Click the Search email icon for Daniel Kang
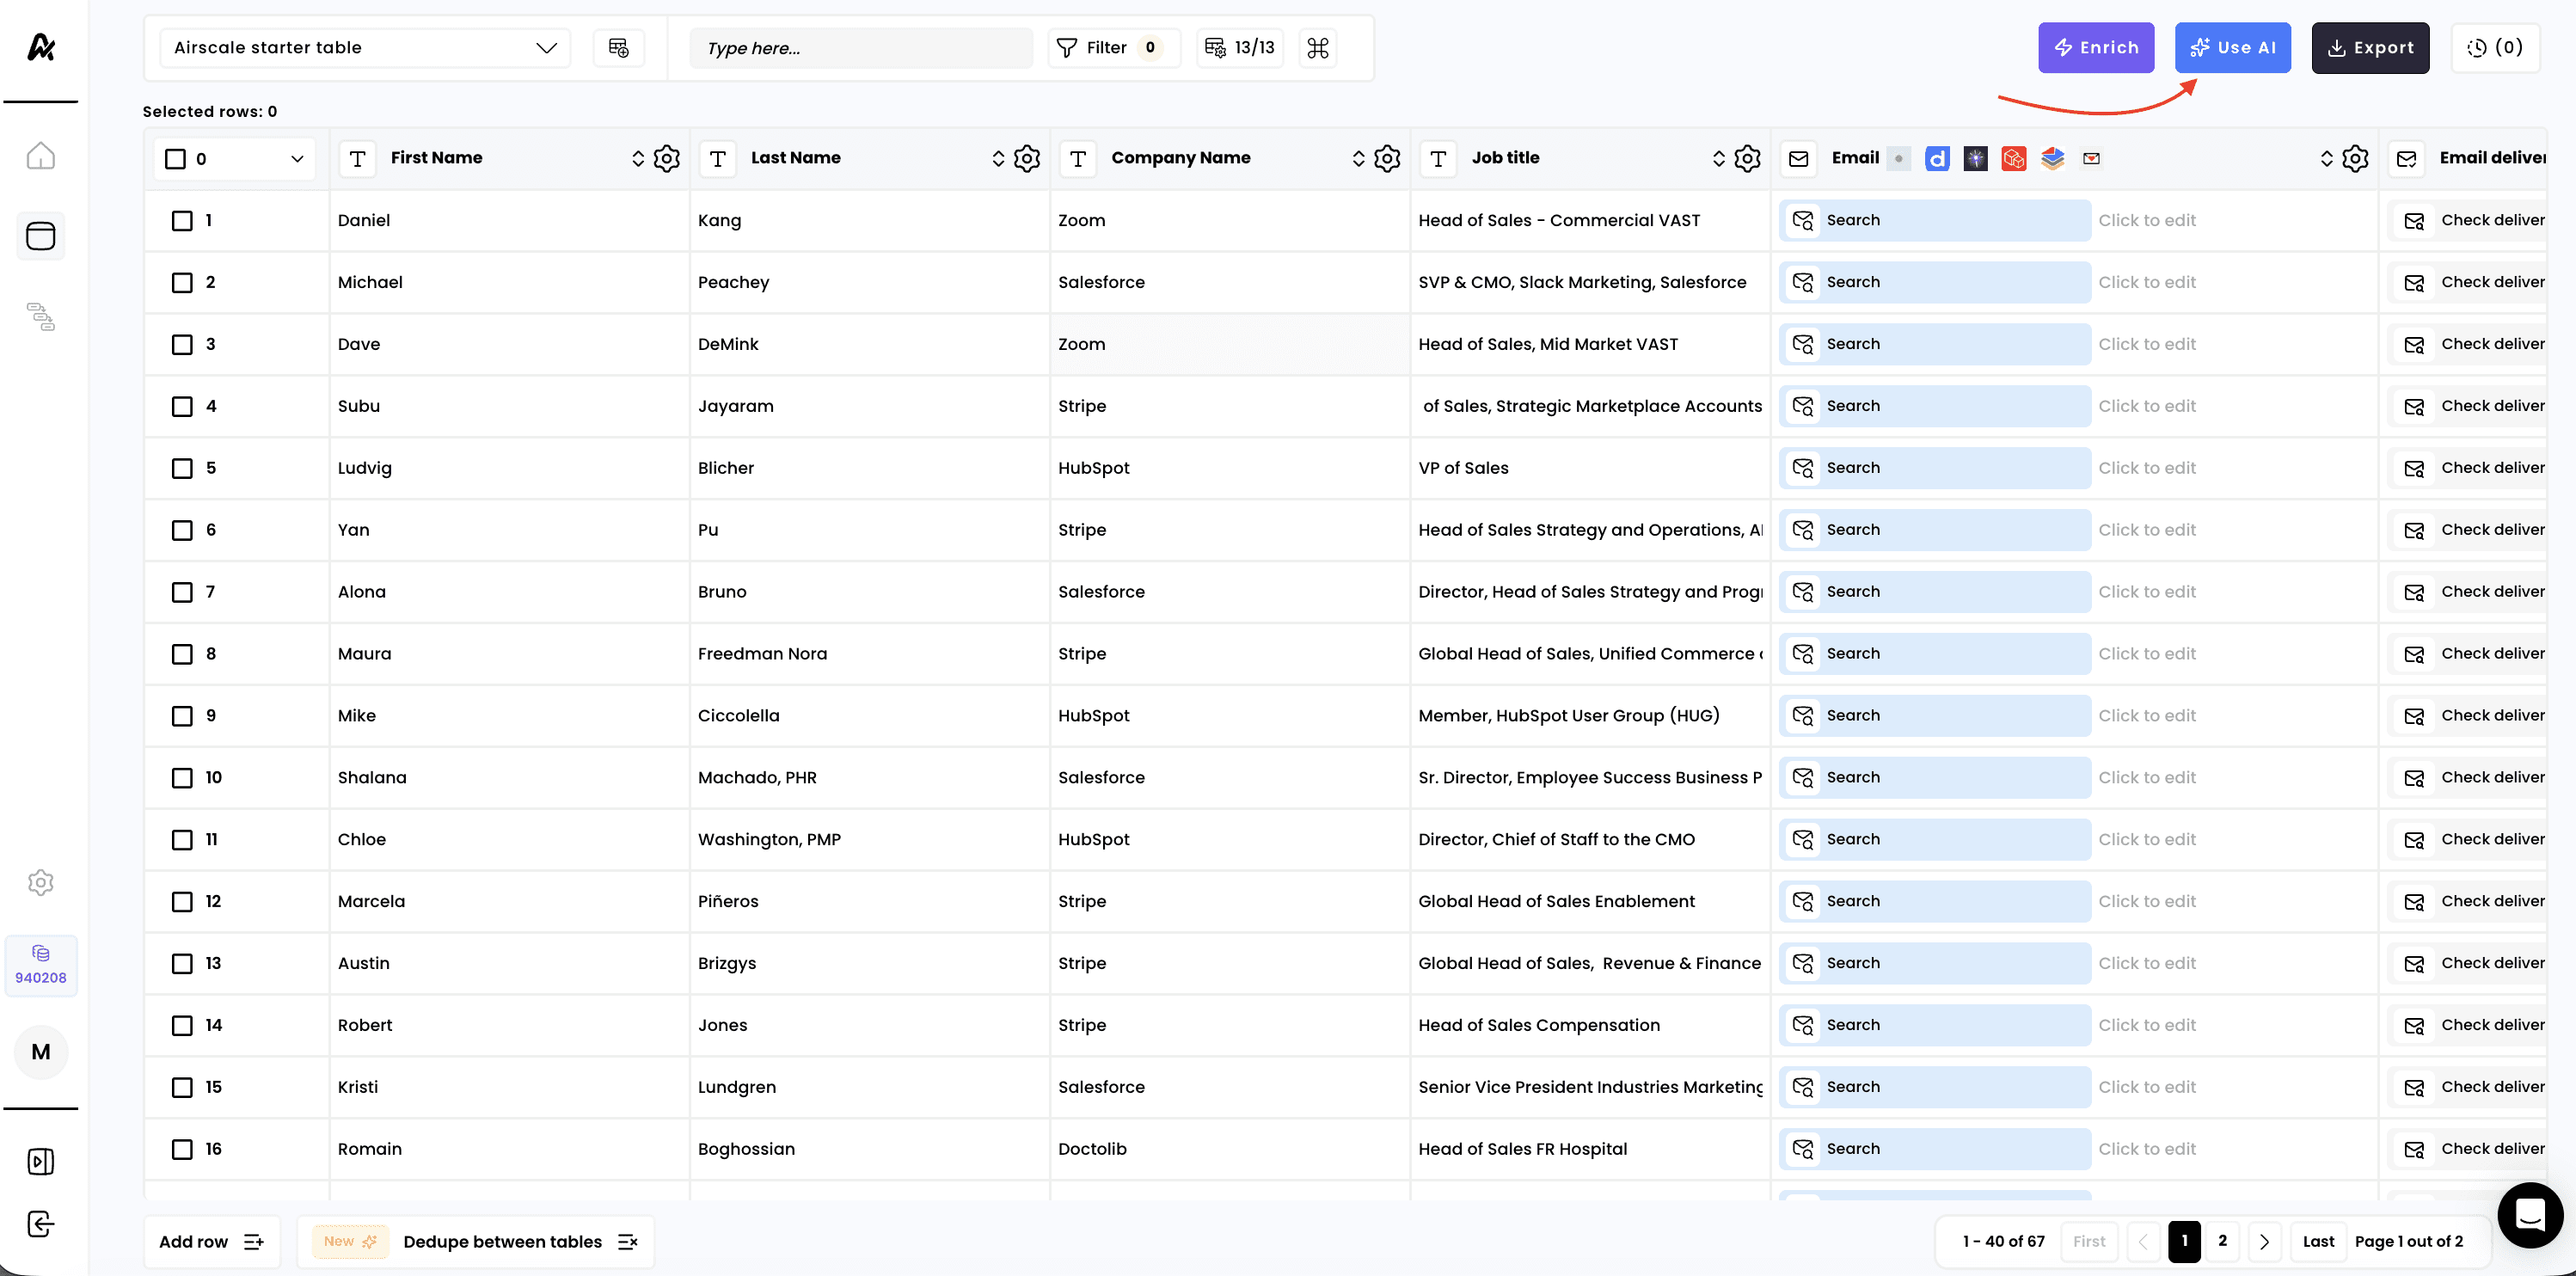 pos(1803,221)
